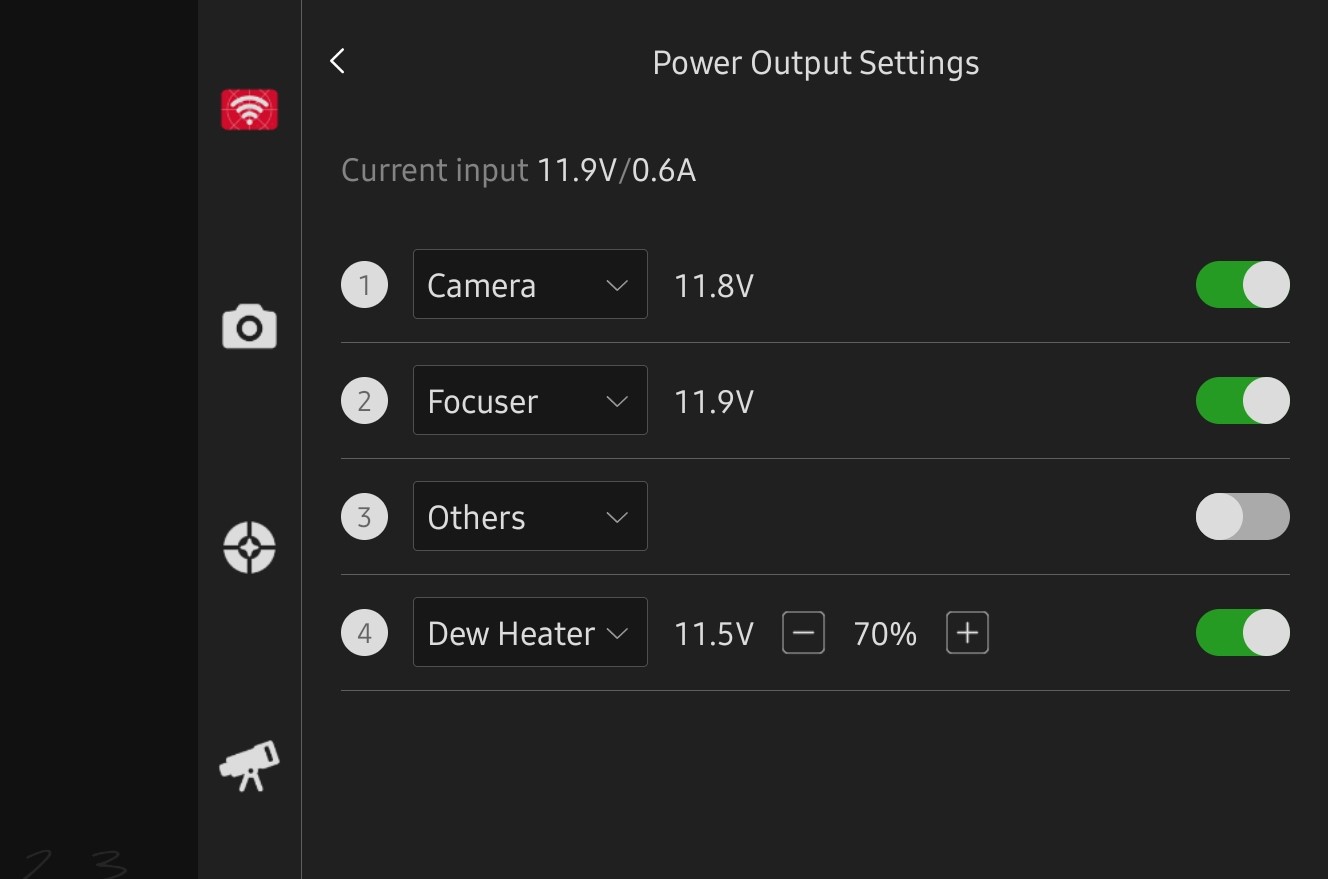Image resolution: width=1328 pixels, height=879 pixels.
Task: Increase dew heater power with plus button
Action: (967, 633)
